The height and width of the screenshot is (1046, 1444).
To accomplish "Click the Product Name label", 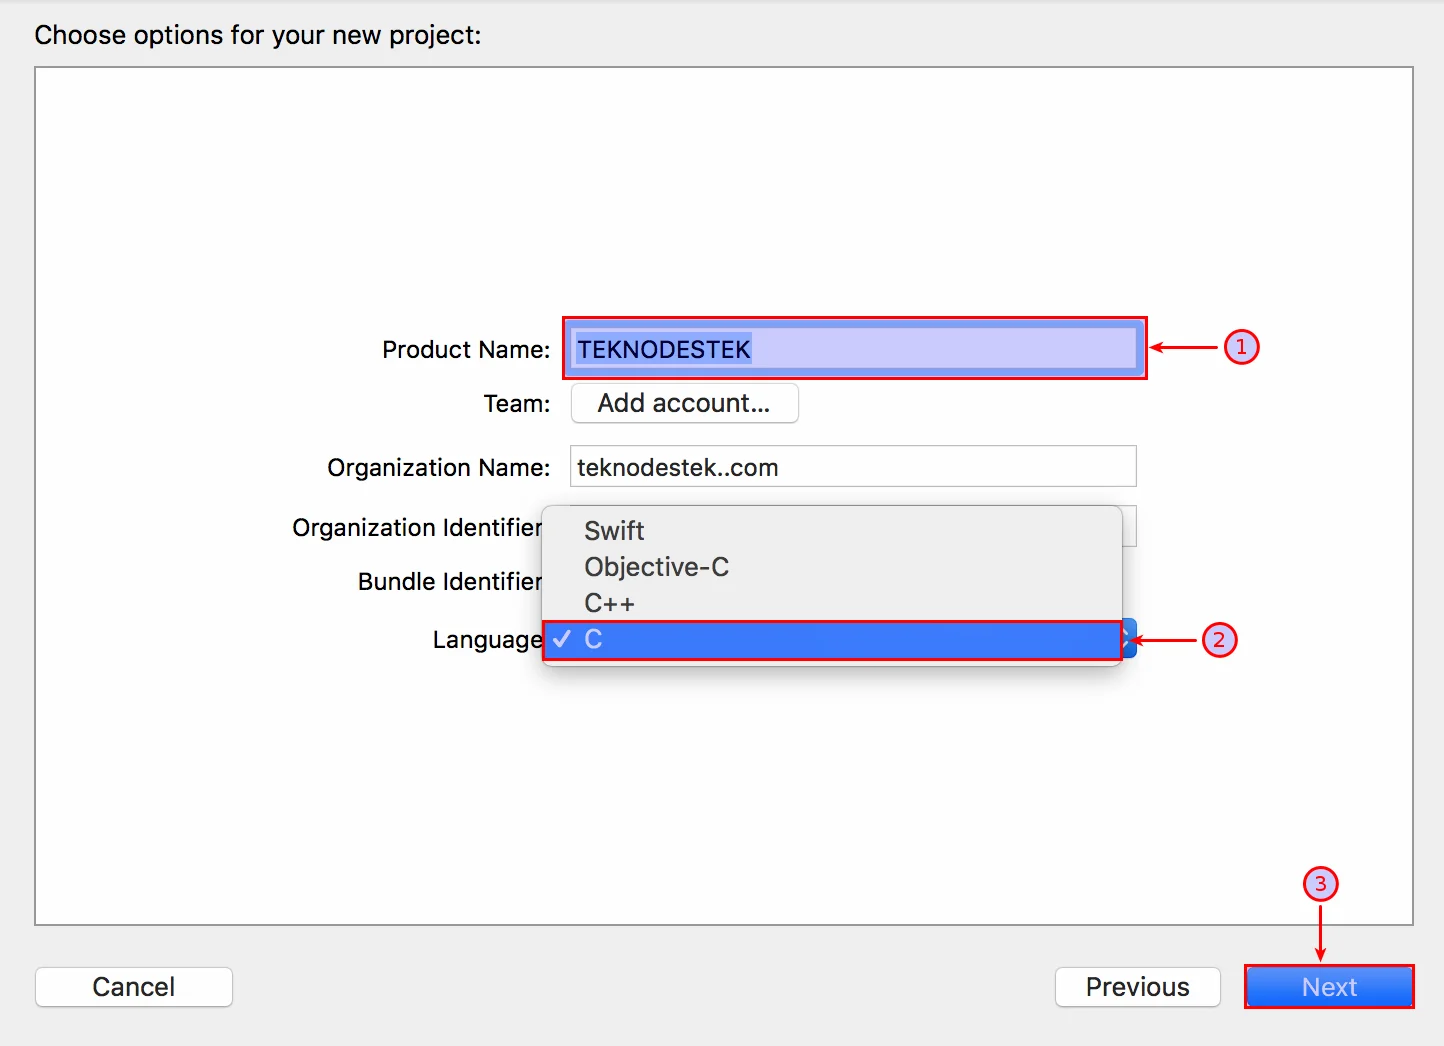I will click(466, 350).
